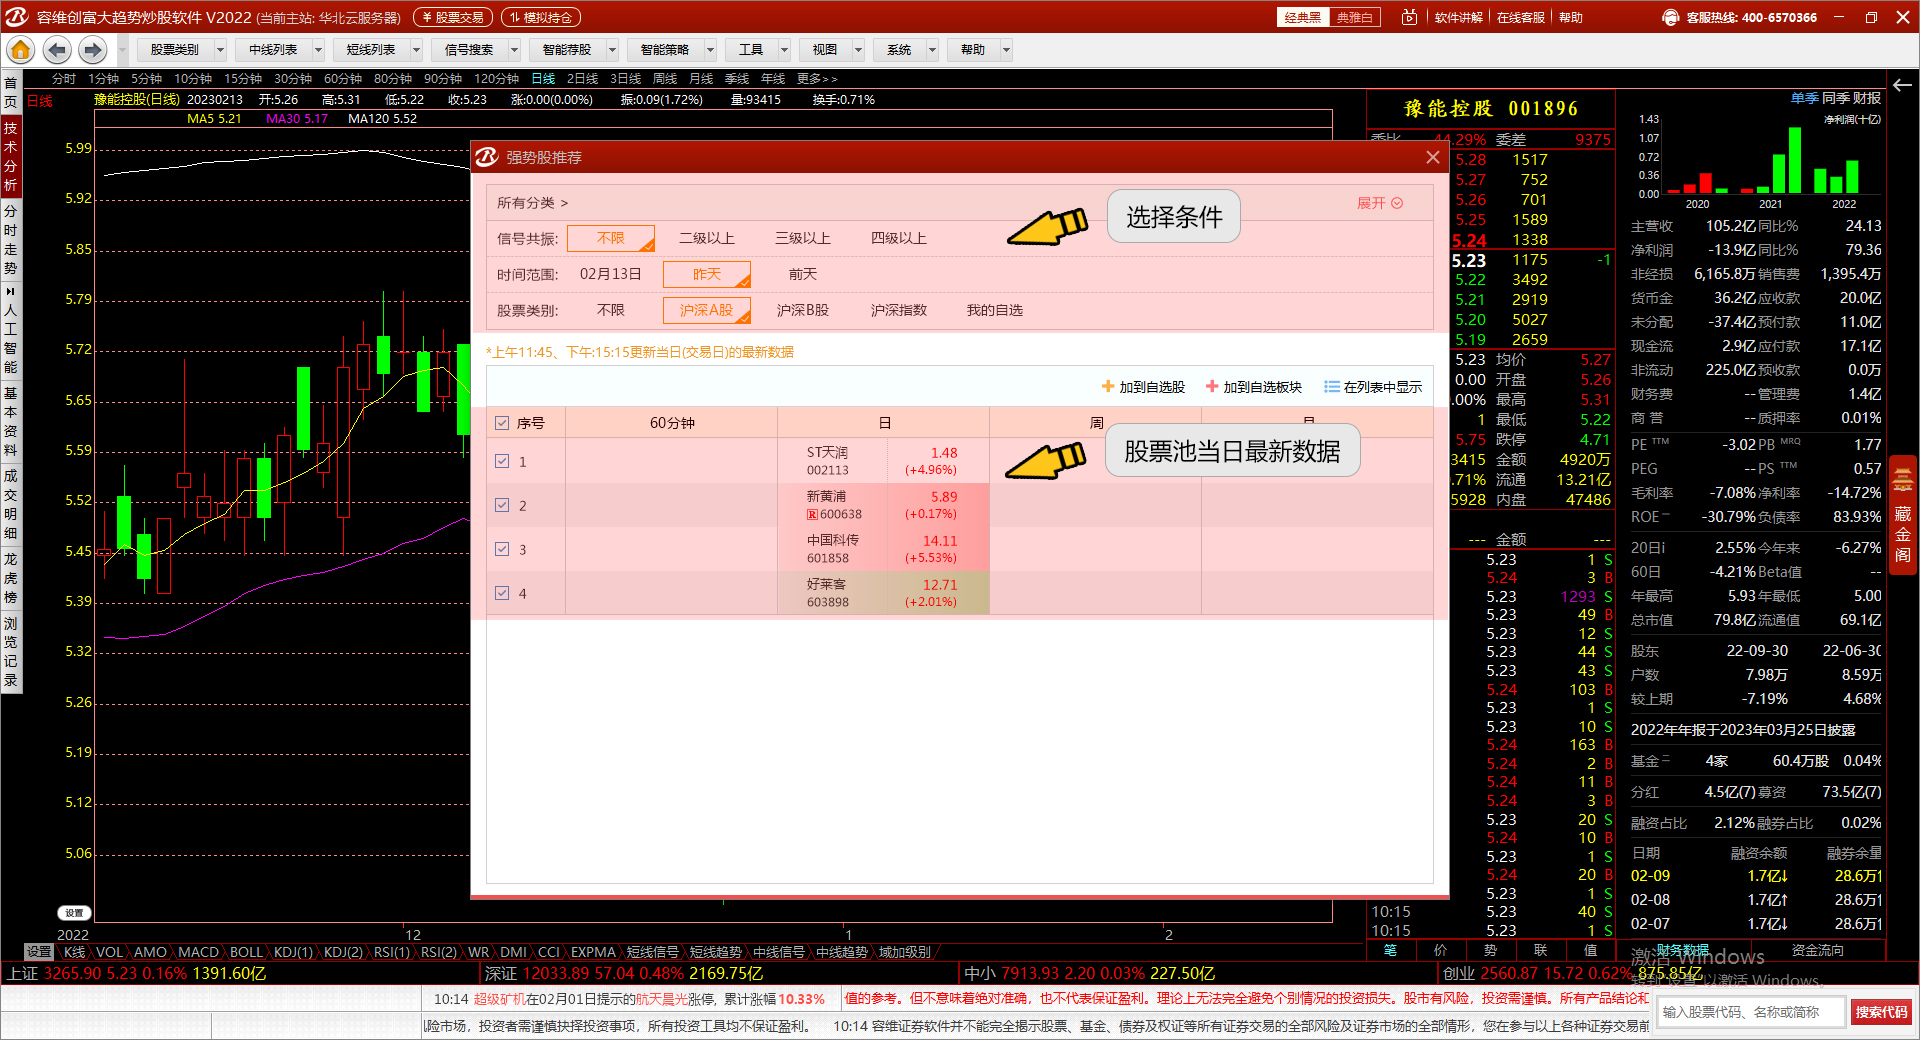Select 二级以上 signal resonance option
This screenshot has height=1040, width=1920.
707,238
